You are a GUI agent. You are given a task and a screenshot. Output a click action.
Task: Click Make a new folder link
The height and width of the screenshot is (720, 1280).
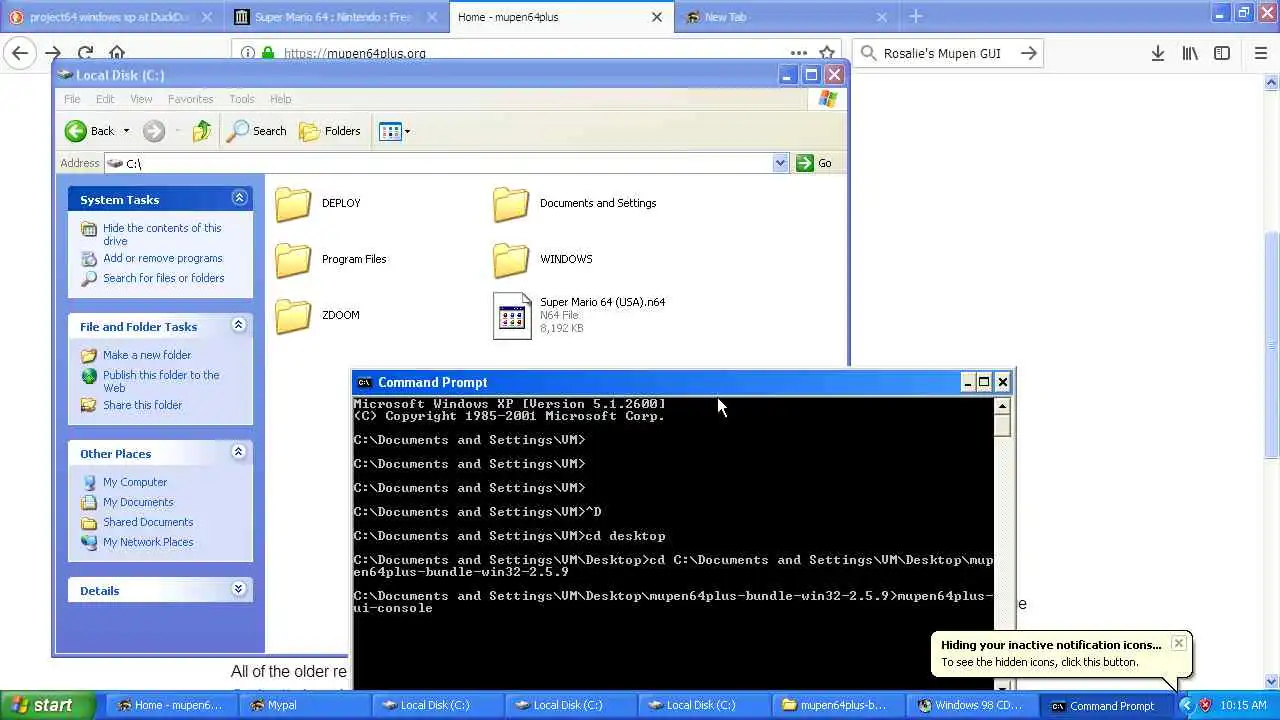click(x=147, y=355)
